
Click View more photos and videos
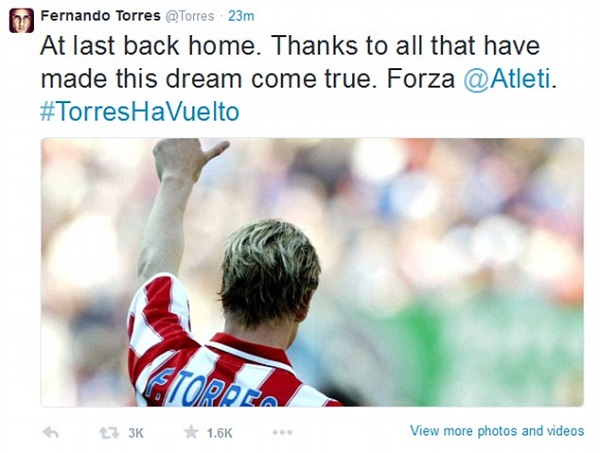tap(497, 431)
